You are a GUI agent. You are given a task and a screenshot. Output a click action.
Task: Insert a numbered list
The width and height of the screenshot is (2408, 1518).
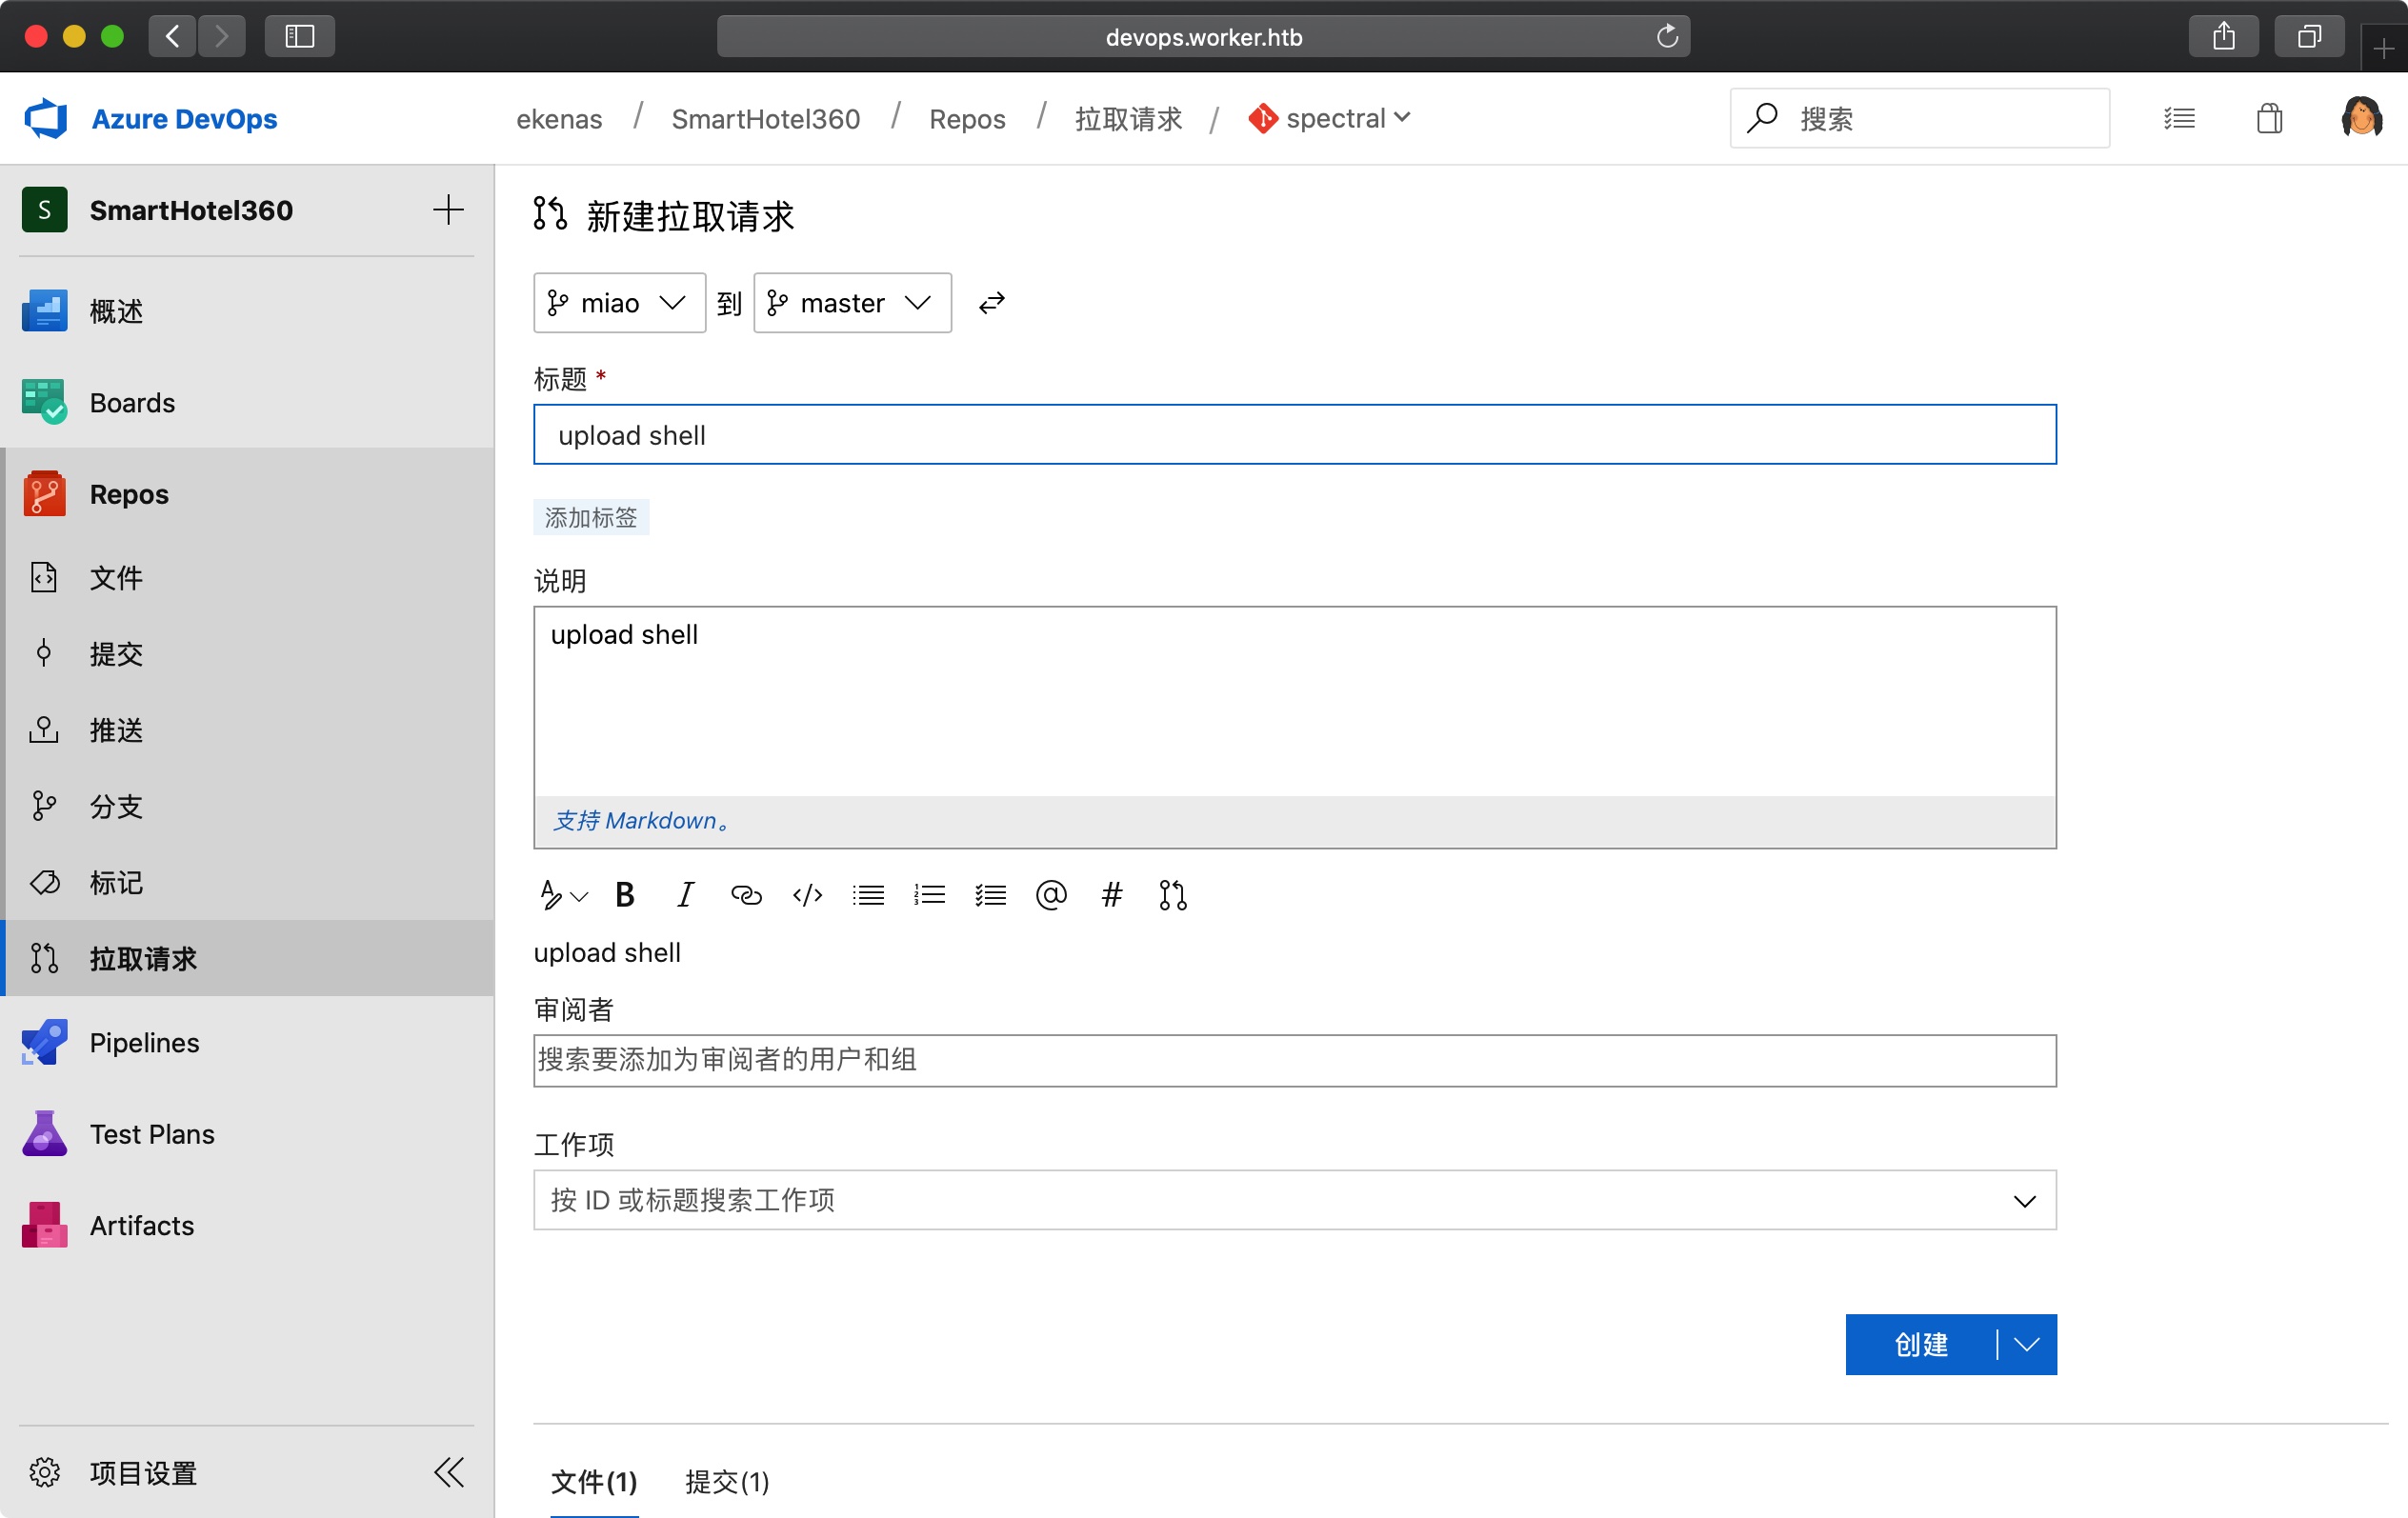click(x=929, y=895)
